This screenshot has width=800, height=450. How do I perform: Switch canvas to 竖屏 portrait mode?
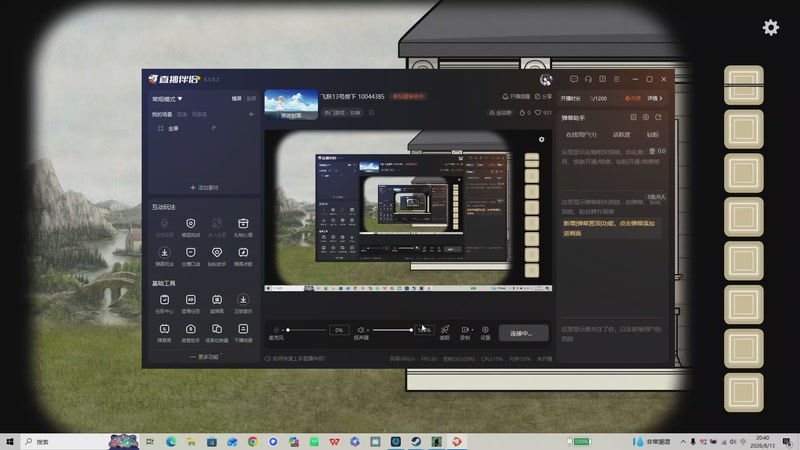[251, 98]
